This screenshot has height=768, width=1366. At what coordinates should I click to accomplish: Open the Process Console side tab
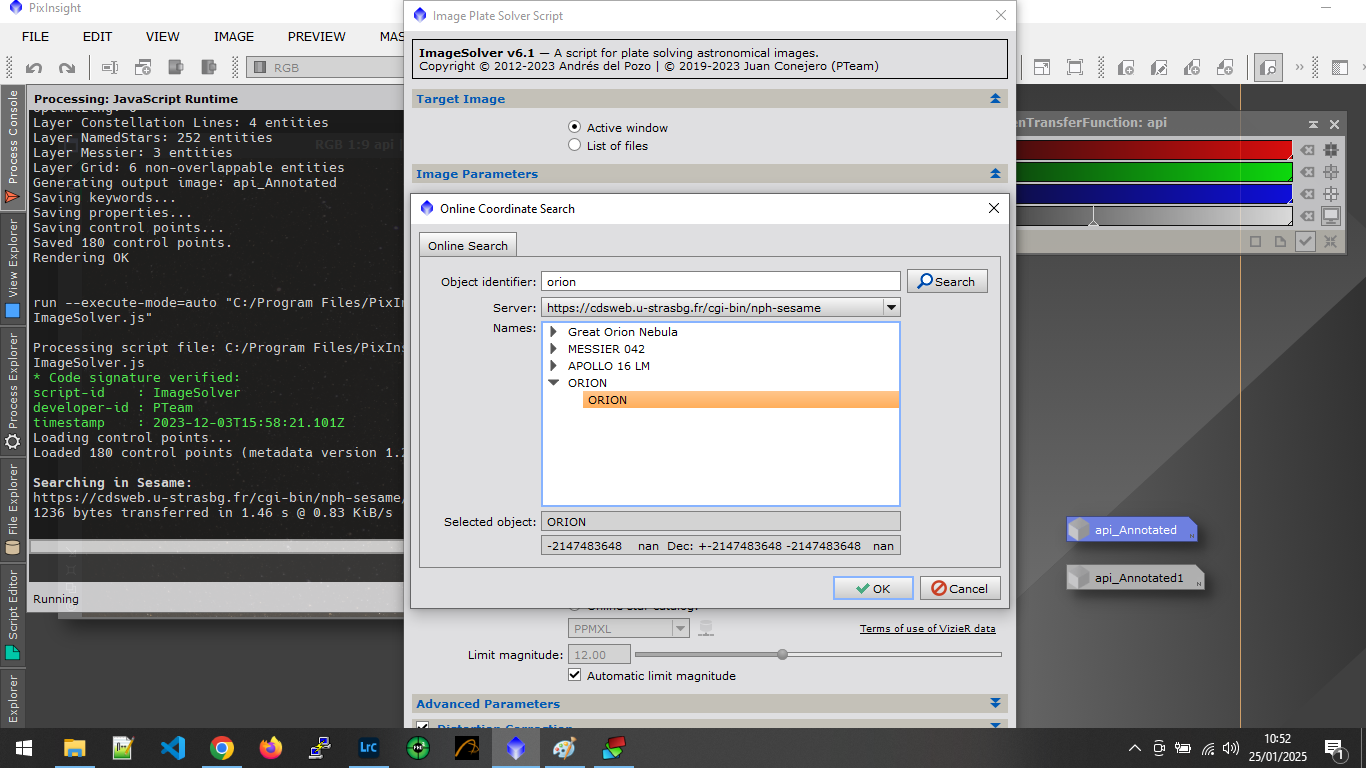coord(13,146)
